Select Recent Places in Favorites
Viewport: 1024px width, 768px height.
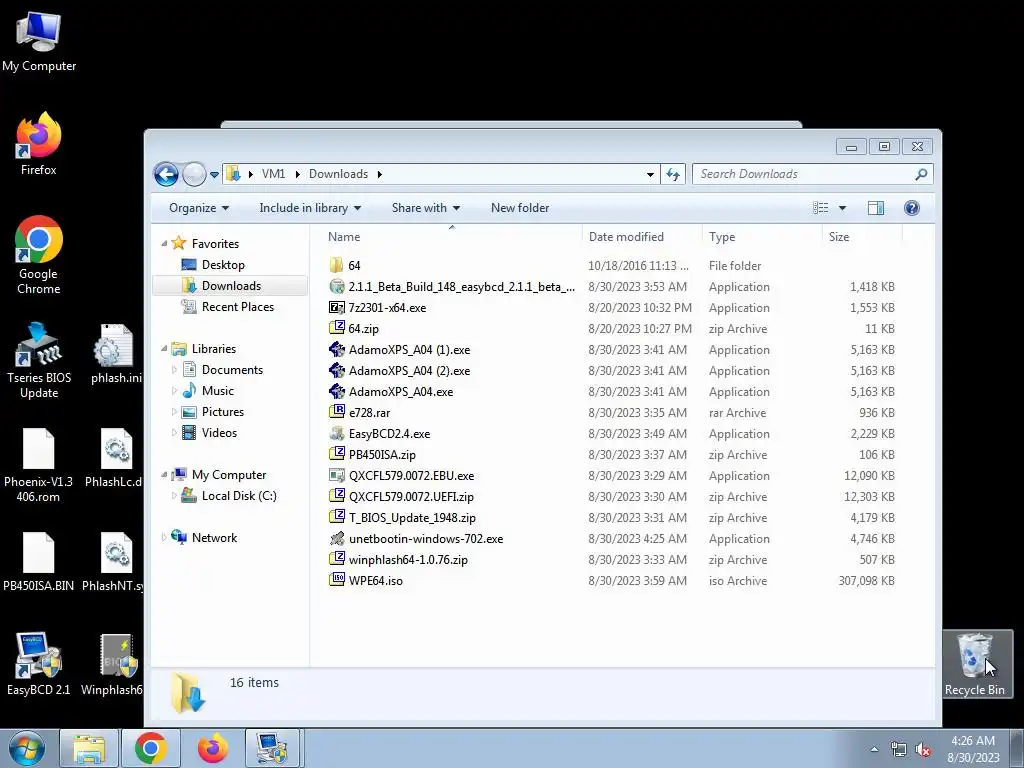238,306
